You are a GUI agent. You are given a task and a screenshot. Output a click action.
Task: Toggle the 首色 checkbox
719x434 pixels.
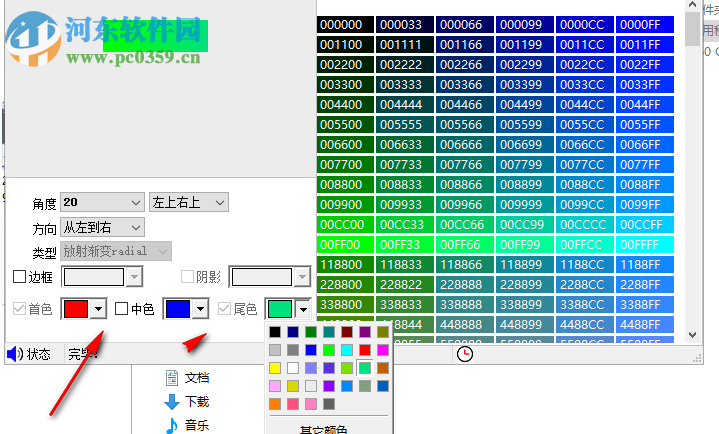(x=19, y=309)
